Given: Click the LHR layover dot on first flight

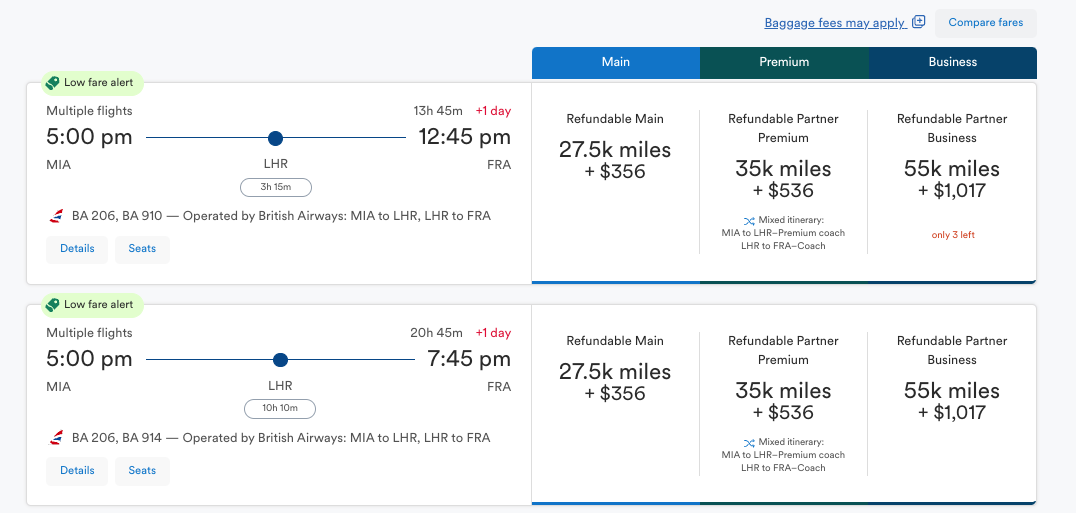Looking at the screenshot, I should [276, 138].
